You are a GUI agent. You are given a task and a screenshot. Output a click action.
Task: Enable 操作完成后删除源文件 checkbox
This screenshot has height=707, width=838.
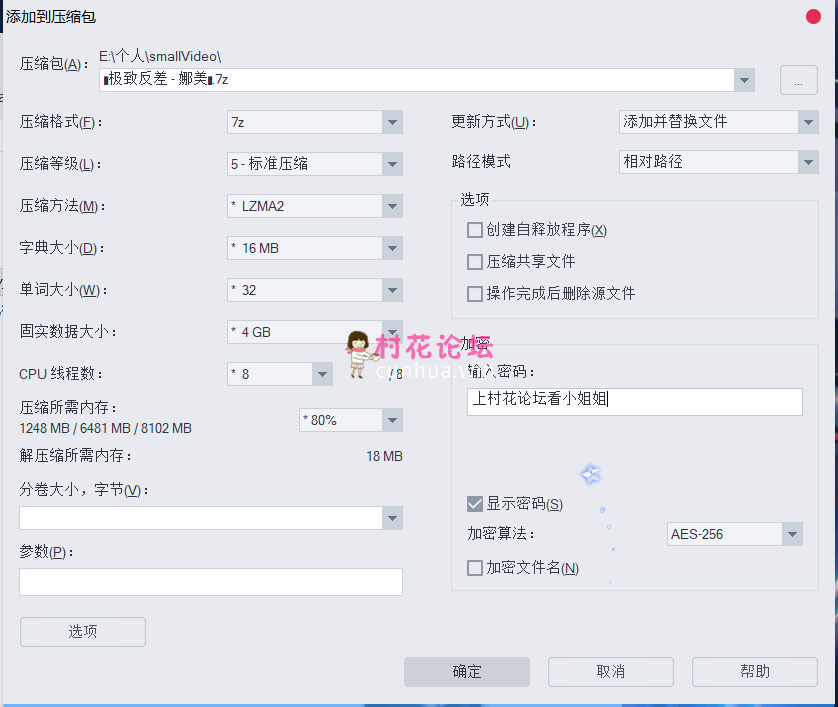(475, 294)
